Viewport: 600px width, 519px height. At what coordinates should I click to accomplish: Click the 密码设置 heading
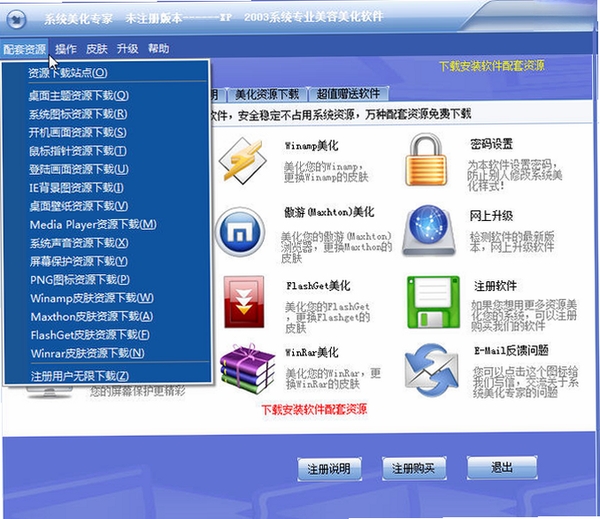tap(491, 144)
